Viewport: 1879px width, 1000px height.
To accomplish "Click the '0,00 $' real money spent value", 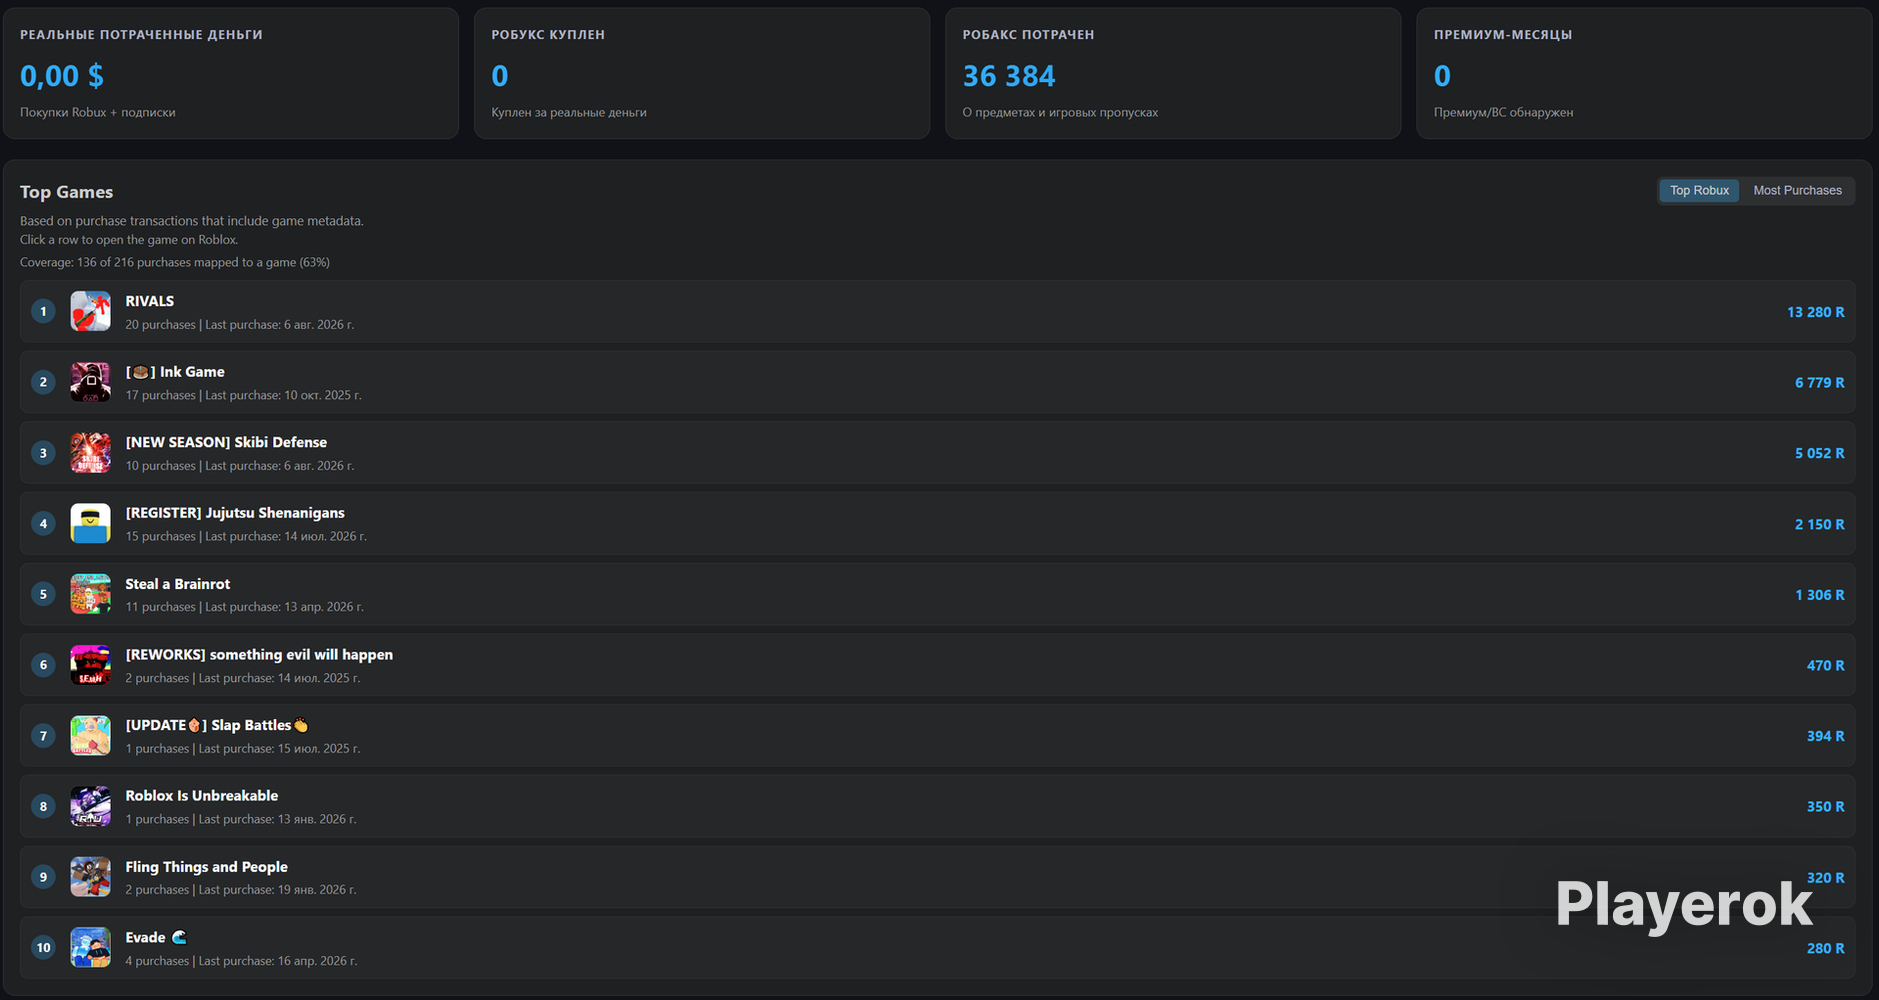I will click(62, 76).
